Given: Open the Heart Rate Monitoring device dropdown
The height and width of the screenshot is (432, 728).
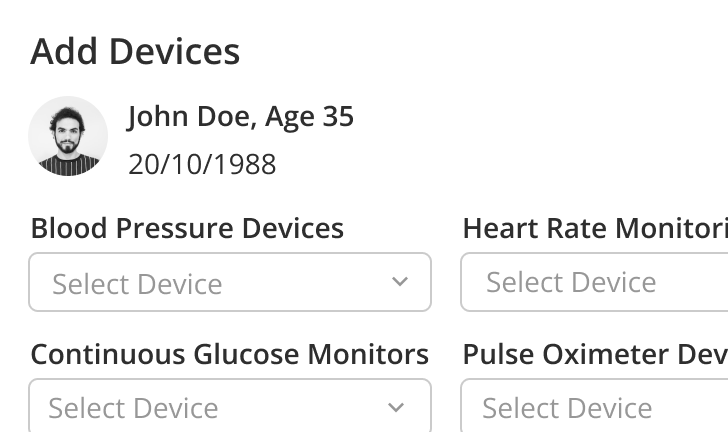Looking at the screenshot, I should tap(594, 282).
